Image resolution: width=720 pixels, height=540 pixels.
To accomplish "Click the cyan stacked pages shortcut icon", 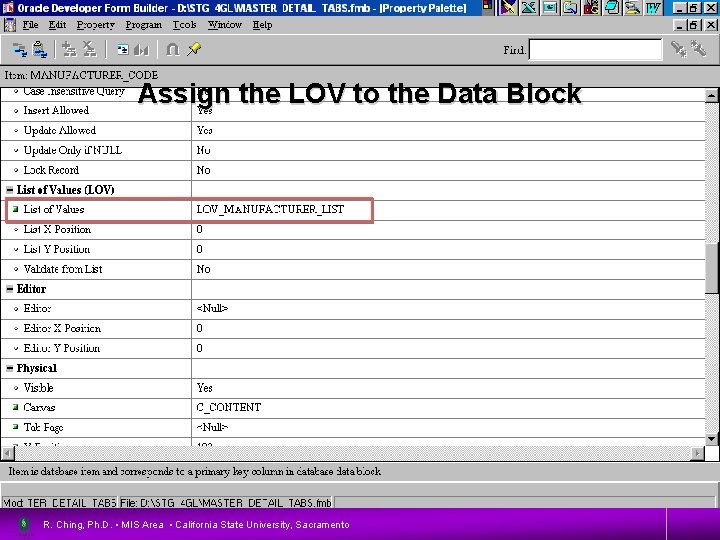I will (x=612, y=8).
